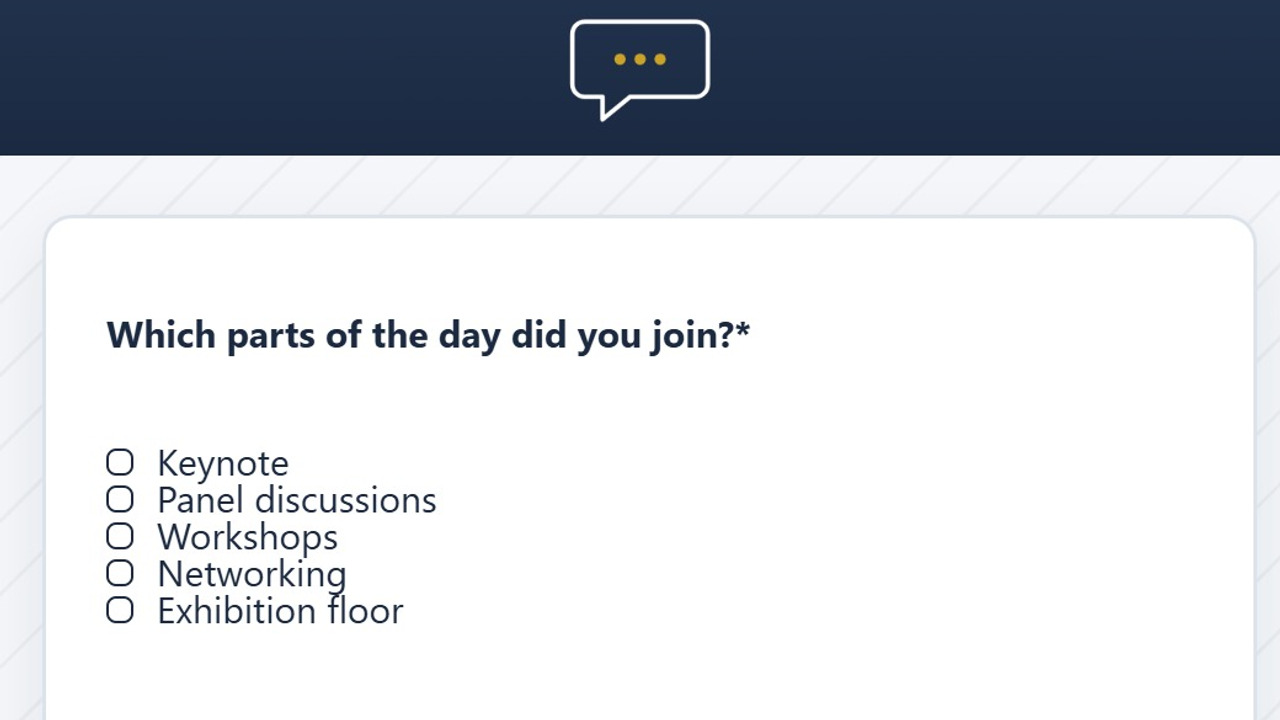The width and height of the screenshot is (1280, 720).
Task: Choose the Exhibition floor label text
Action: coord(280,611)
